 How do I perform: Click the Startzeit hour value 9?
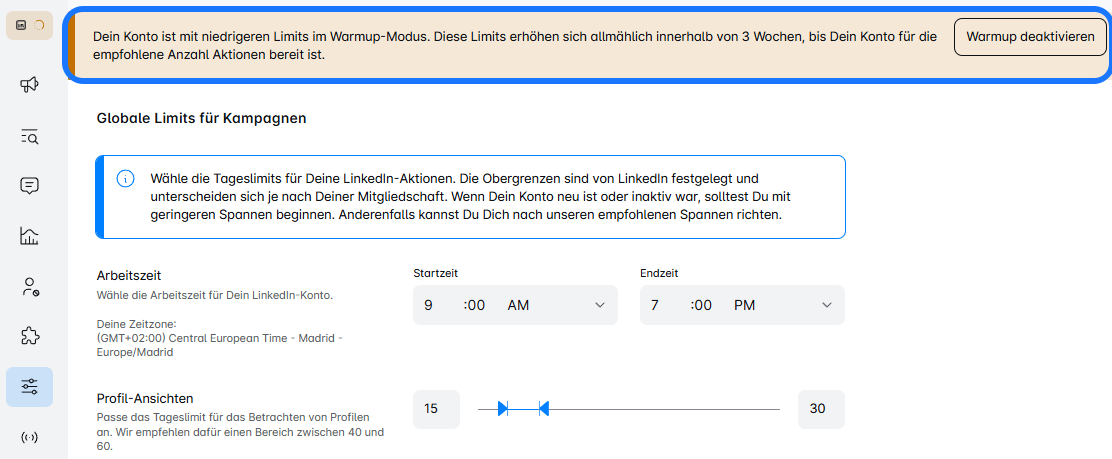pyautogui.click(x=428, y=305)
